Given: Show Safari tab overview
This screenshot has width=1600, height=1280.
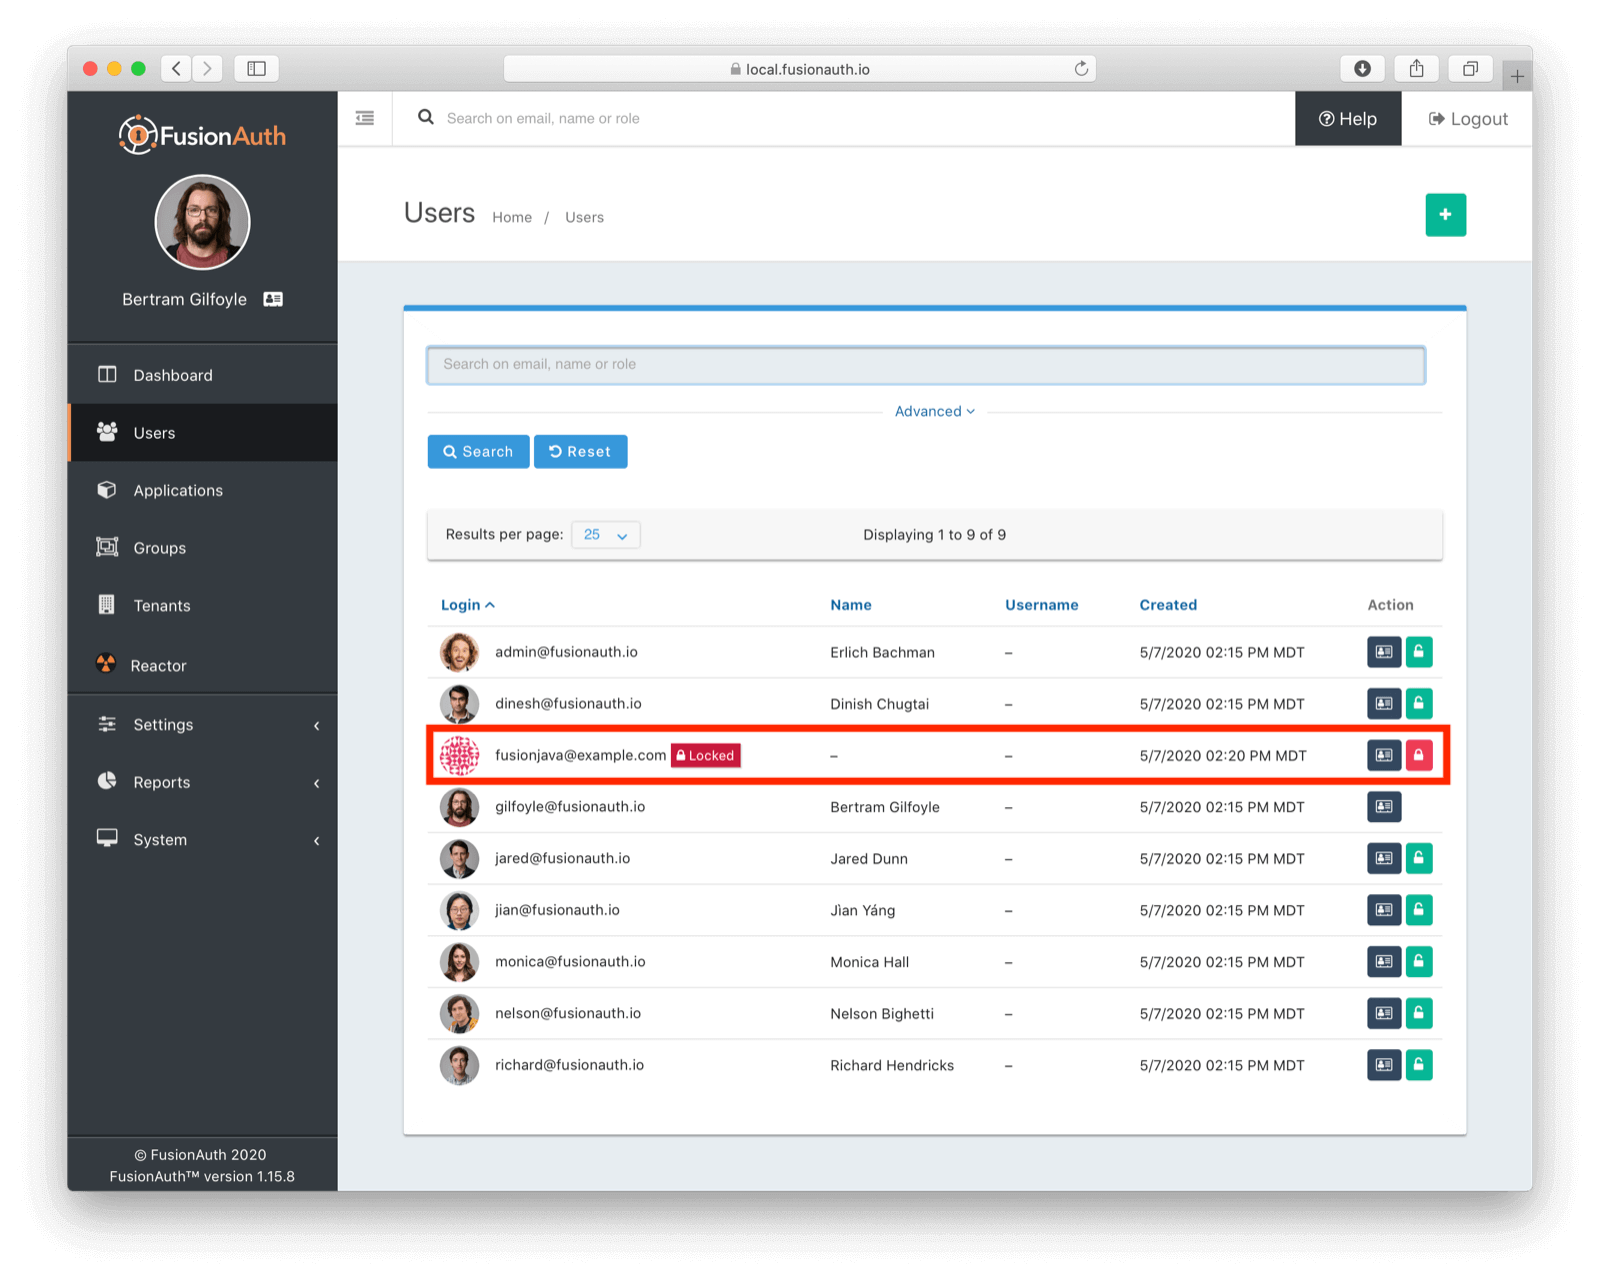Looking at the screenshot, I should click(x=1470, y=68).
